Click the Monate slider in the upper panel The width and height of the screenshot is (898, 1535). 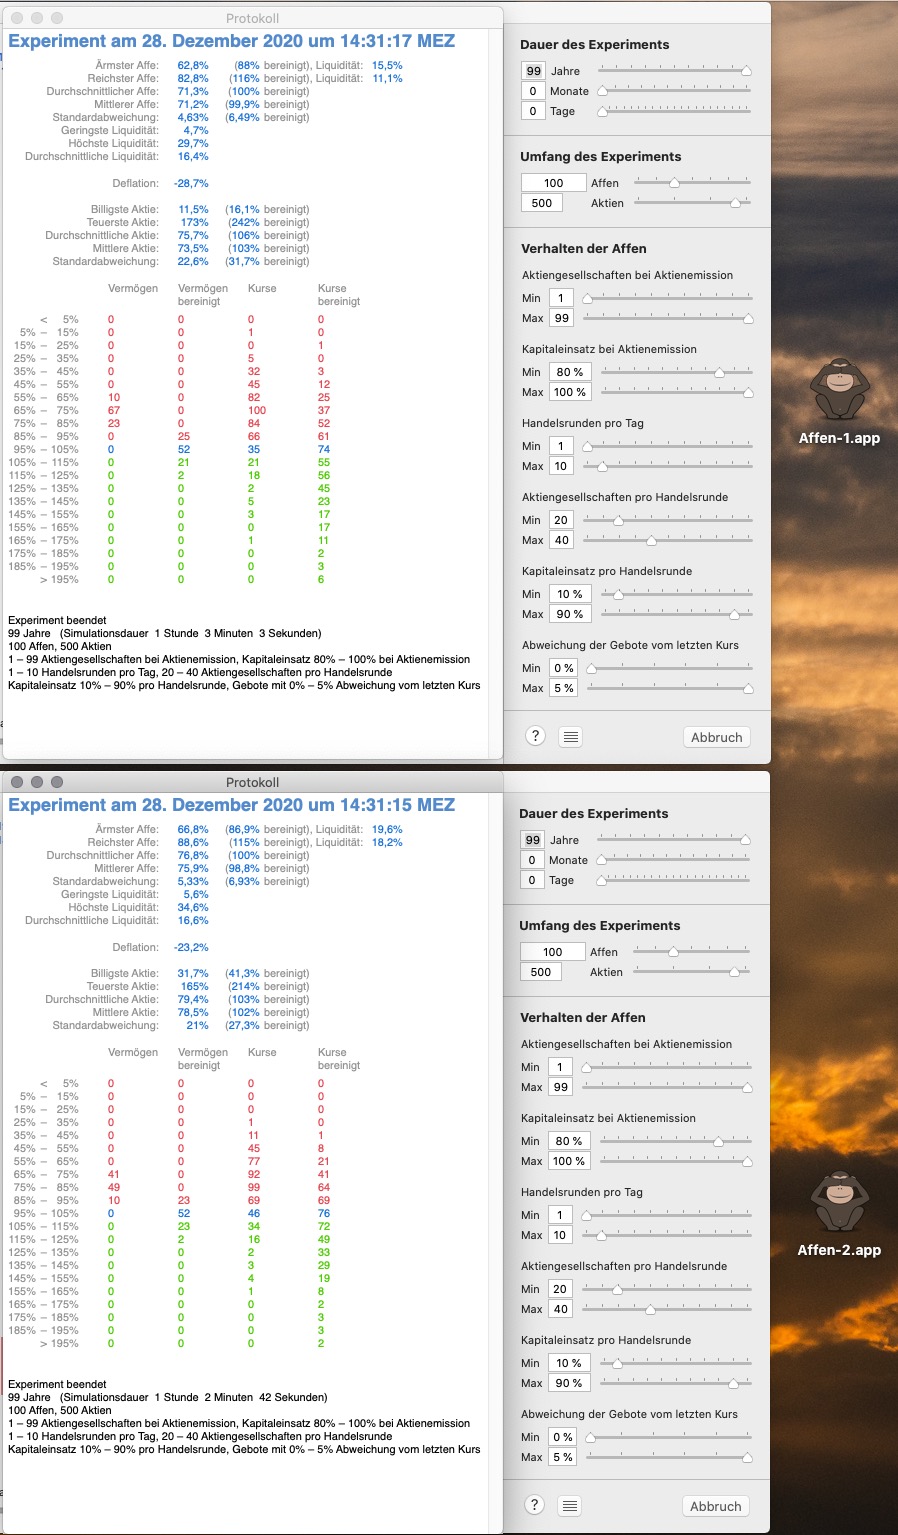coord(675,91)
